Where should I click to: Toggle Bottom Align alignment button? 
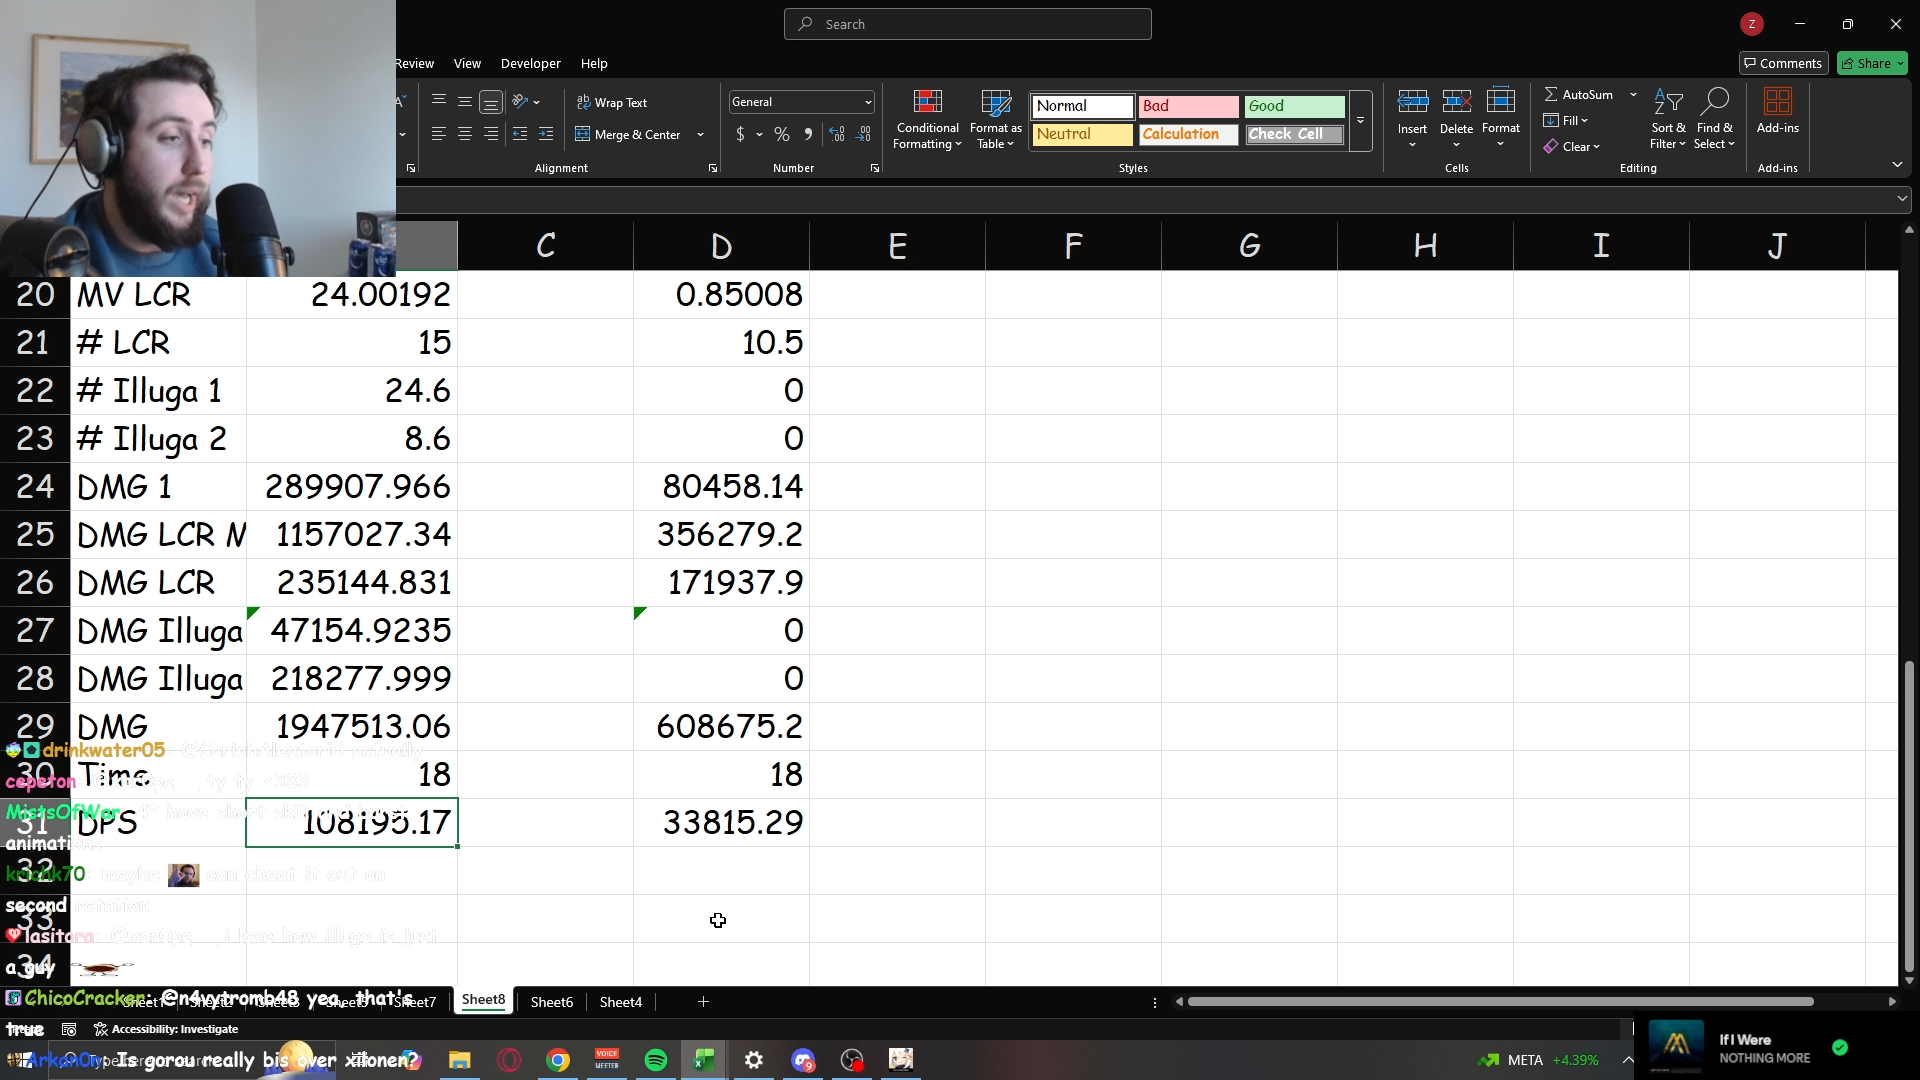coord(491,102)
